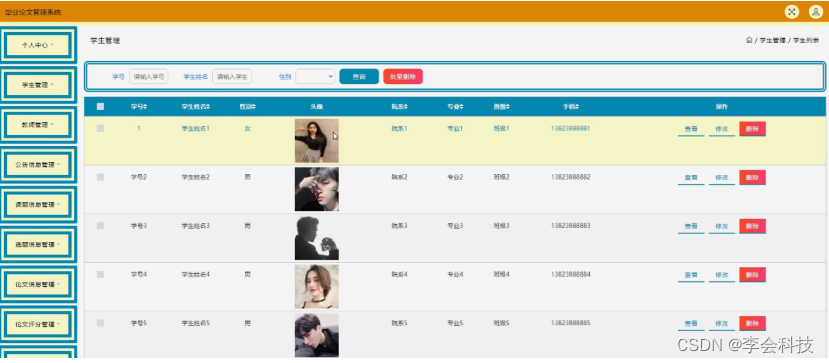Viewport: 829px width, 363px height.
Task: Click 查看 for 学生姓名2 row
Action: pyautogui.click(x=691, y=178)
